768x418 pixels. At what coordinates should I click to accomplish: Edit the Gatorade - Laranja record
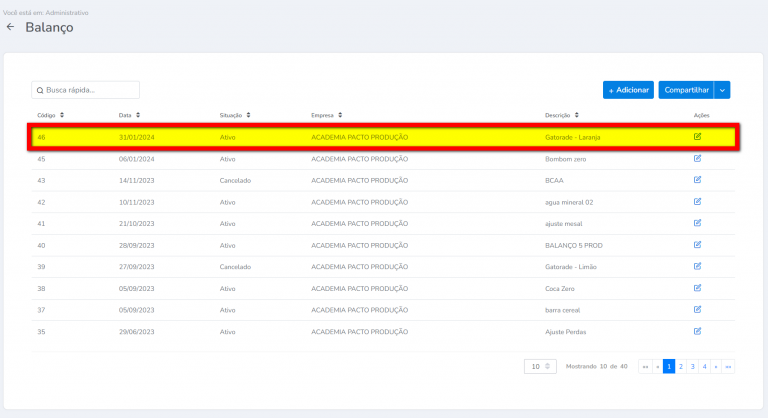697,137
